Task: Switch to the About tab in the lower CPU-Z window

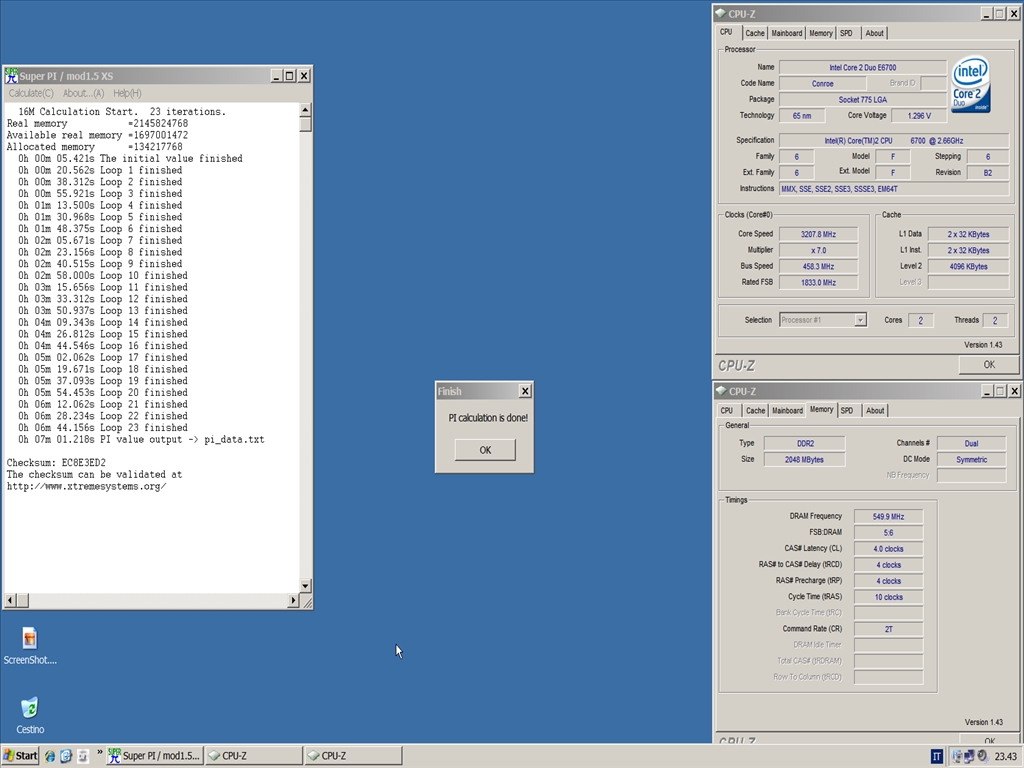Action: pyautogui.click(x=875, y=411)
